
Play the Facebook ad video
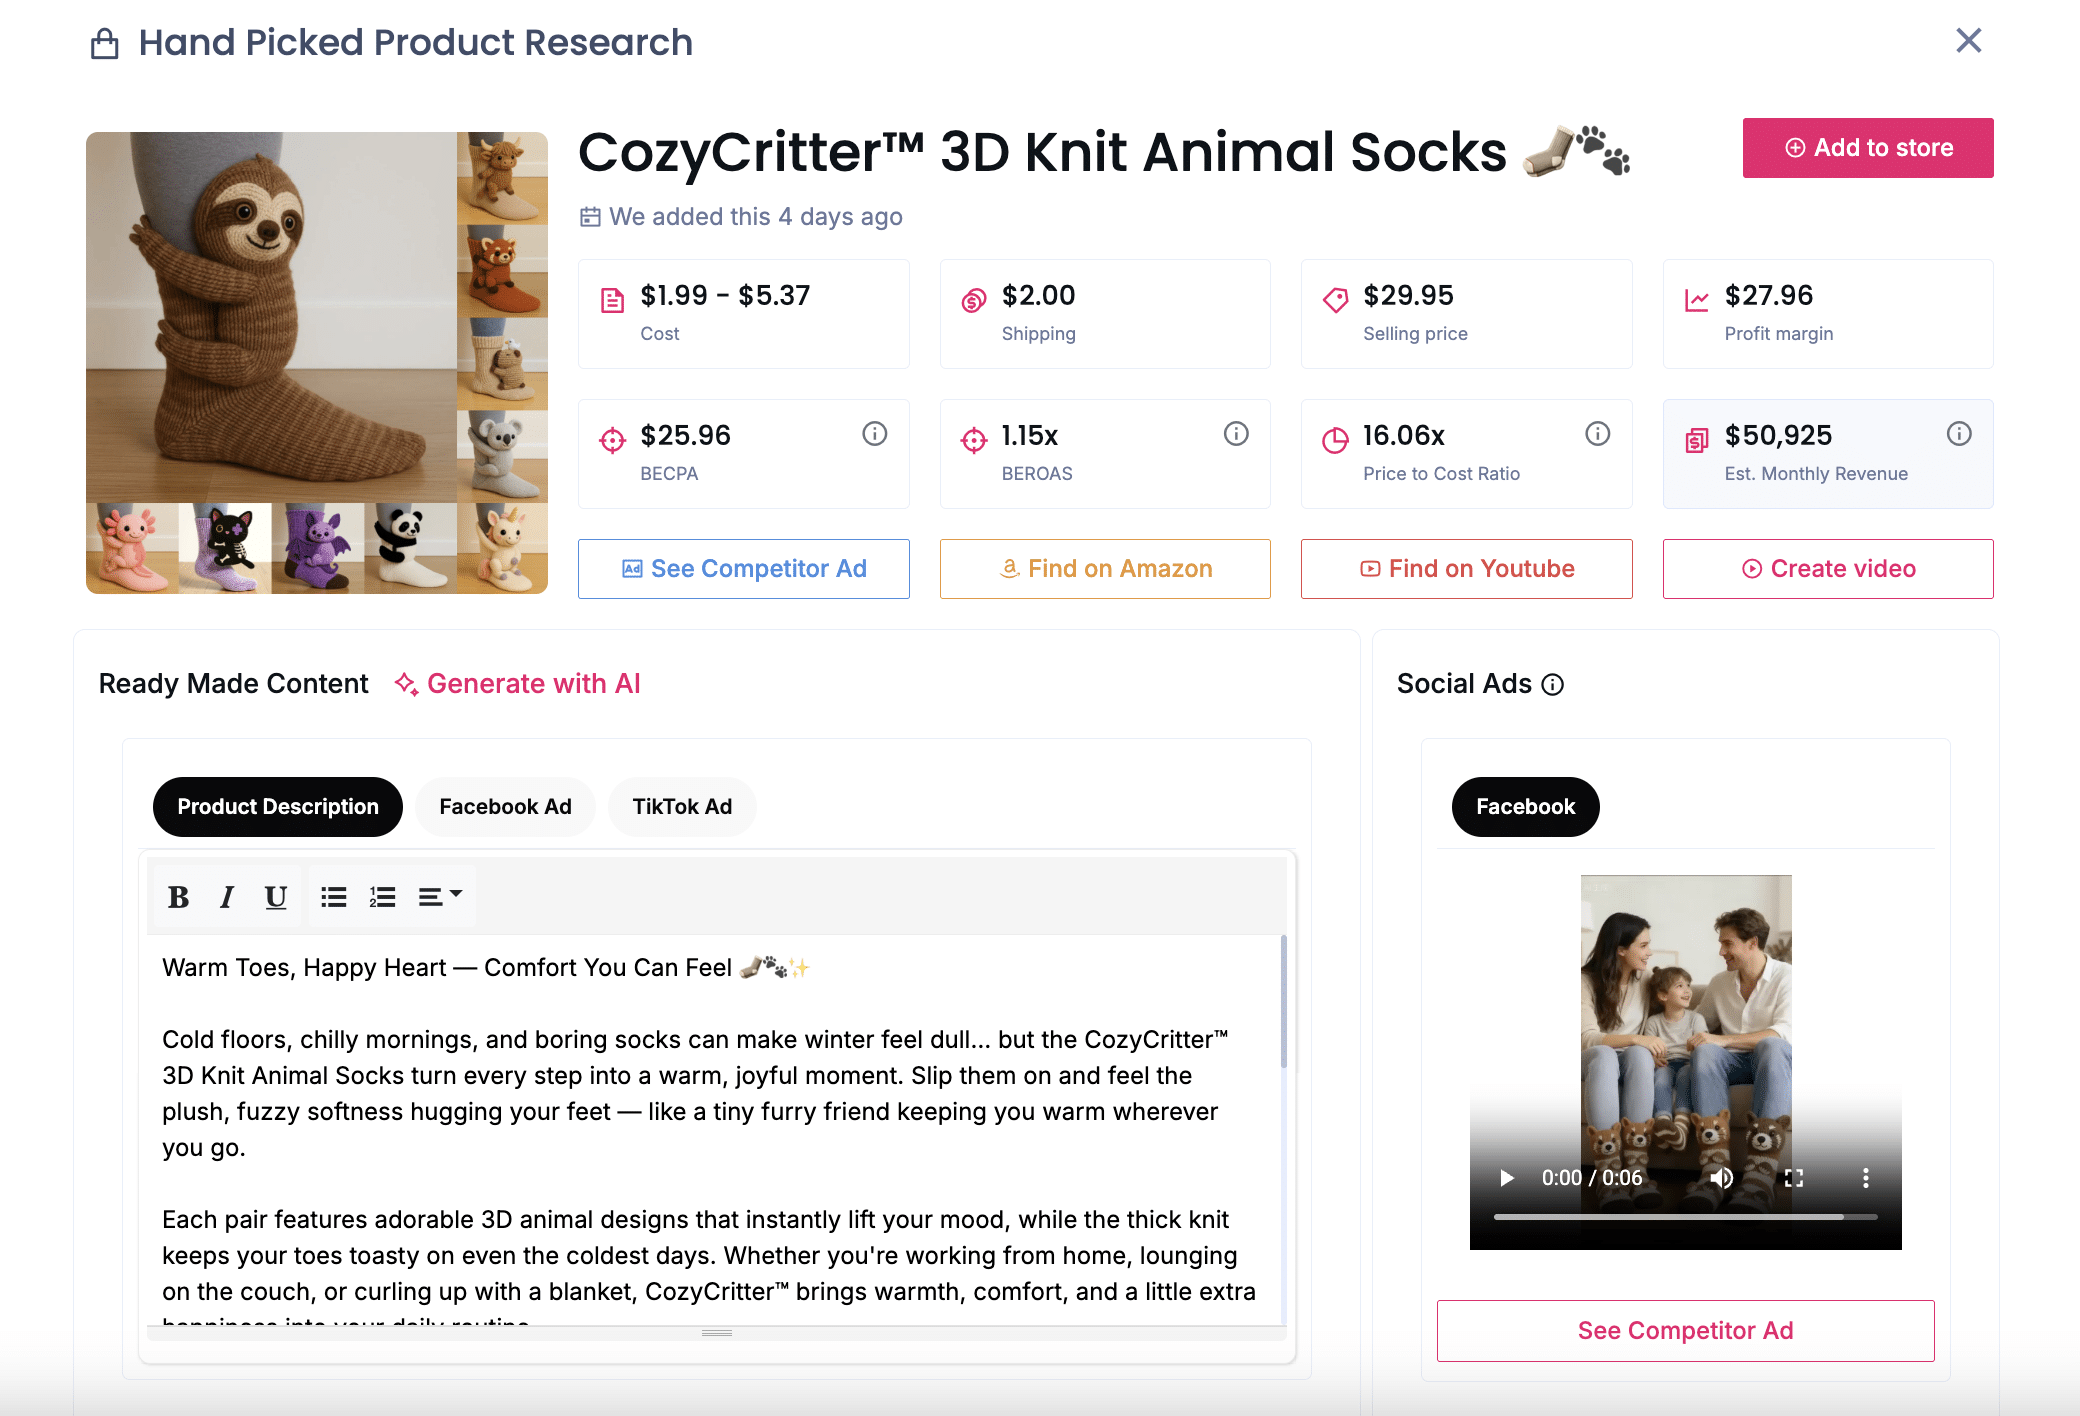[1506, 1178]
